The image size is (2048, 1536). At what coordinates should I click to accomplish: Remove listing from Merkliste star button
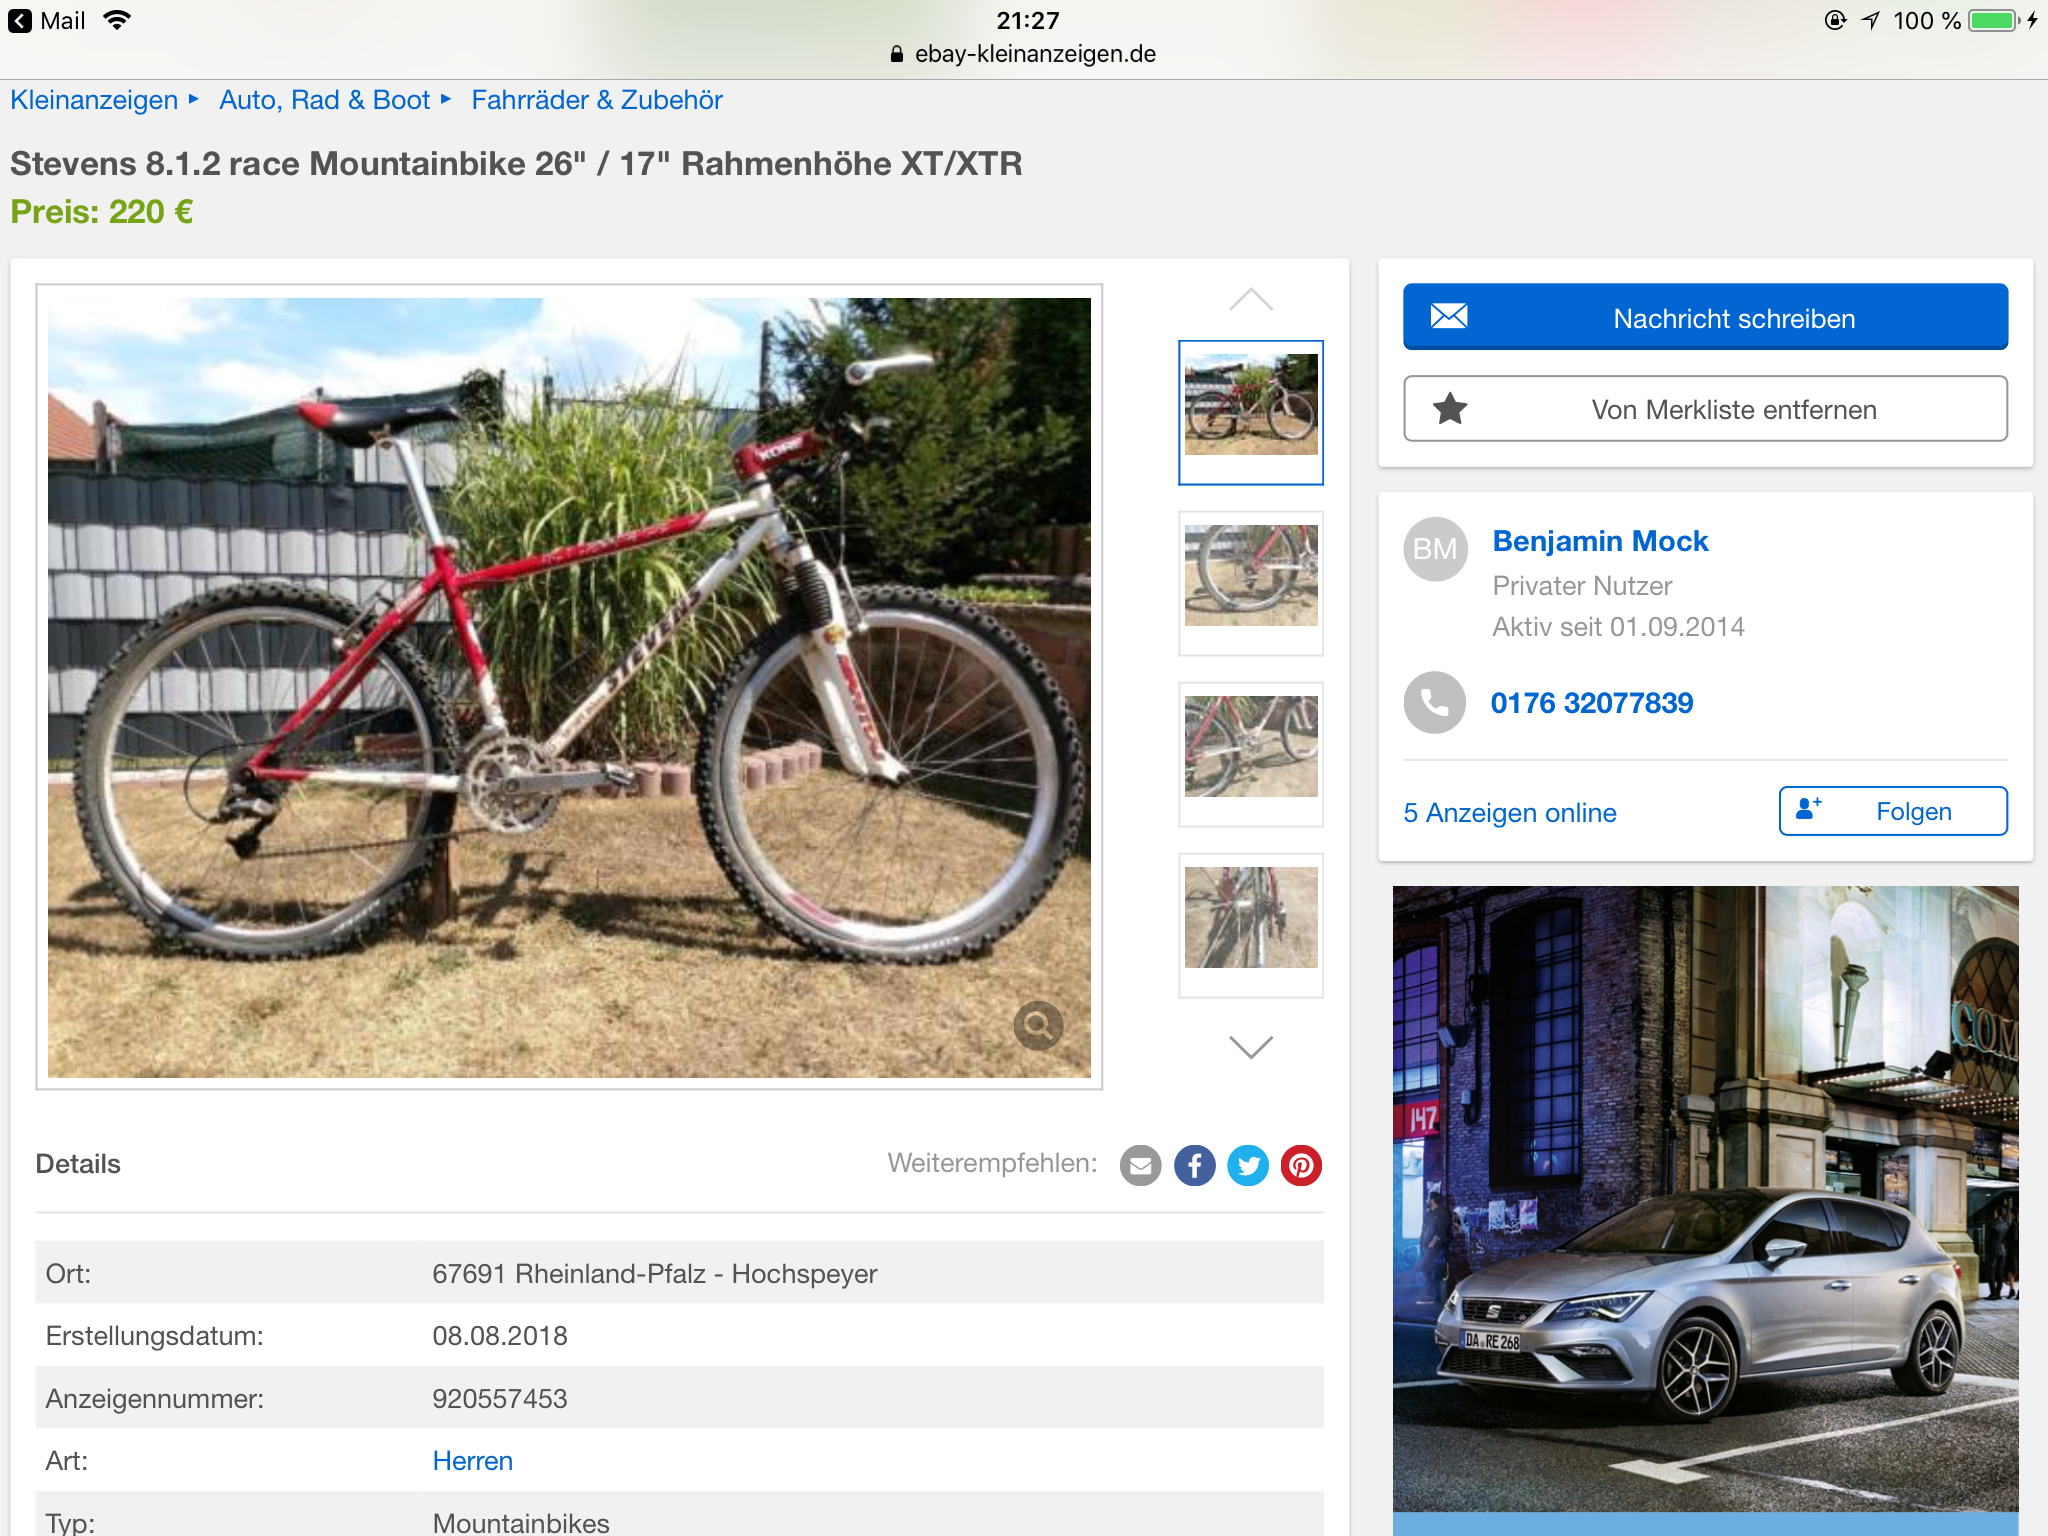coord(1704,409)
